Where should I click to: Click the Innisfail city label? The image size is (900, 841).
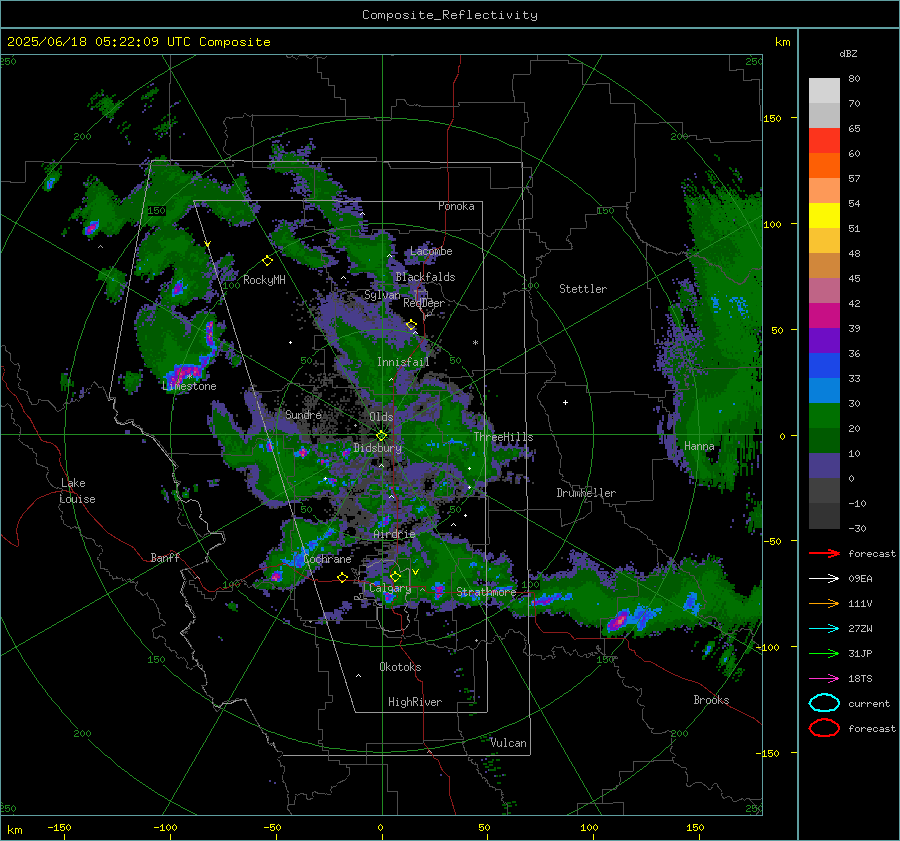tap(403, 362)
